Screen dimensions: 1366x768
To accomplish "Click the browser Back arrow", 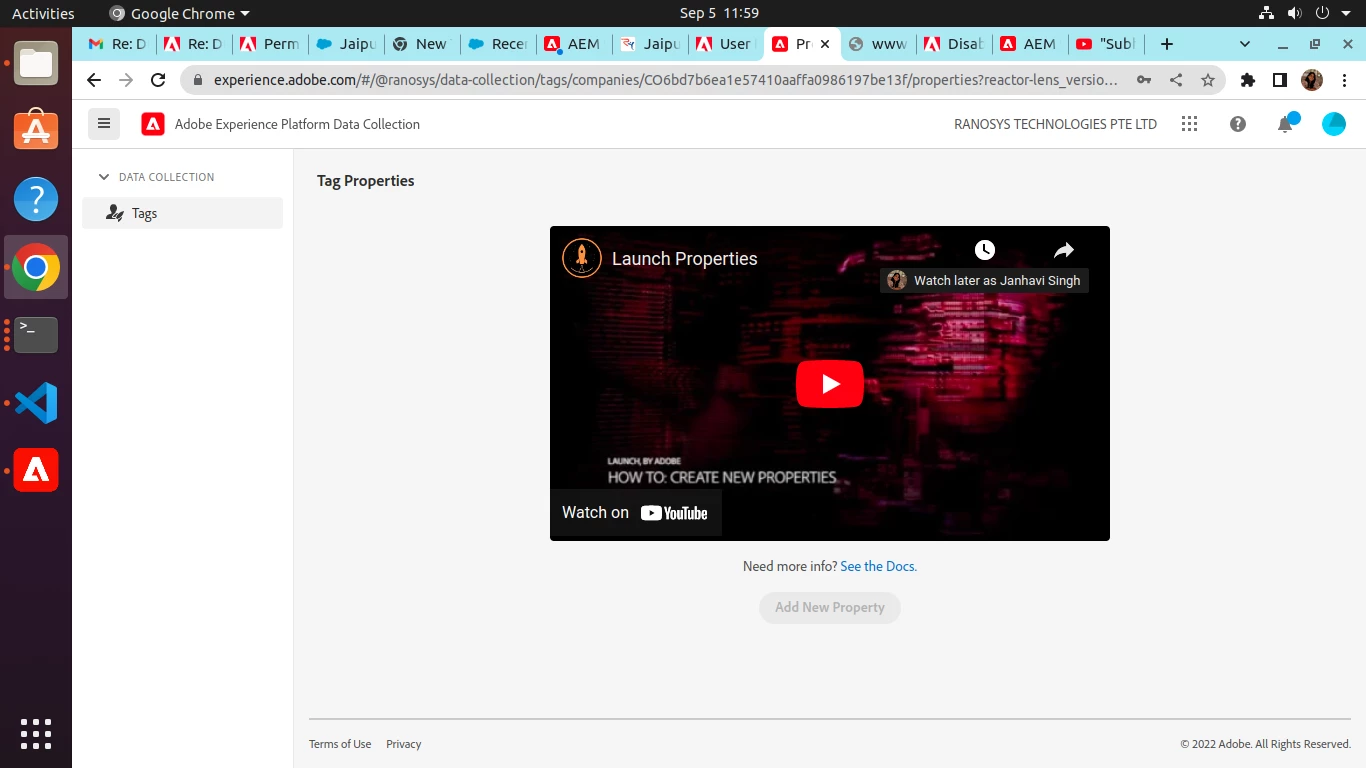I will 94,80.
